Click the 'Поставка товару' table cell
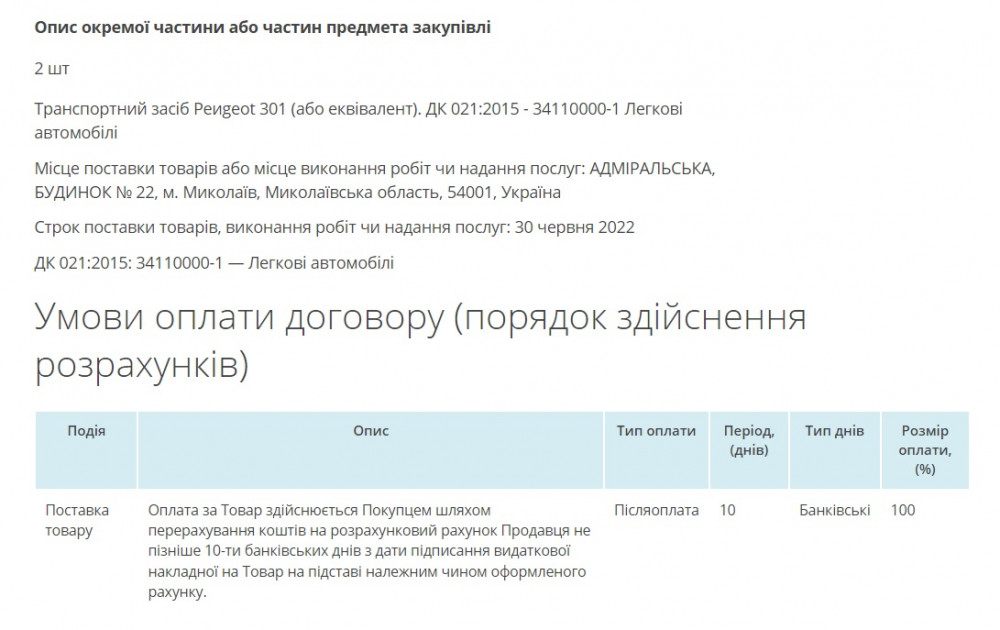This screenshot has width=1000, height=630. point(78,520)
